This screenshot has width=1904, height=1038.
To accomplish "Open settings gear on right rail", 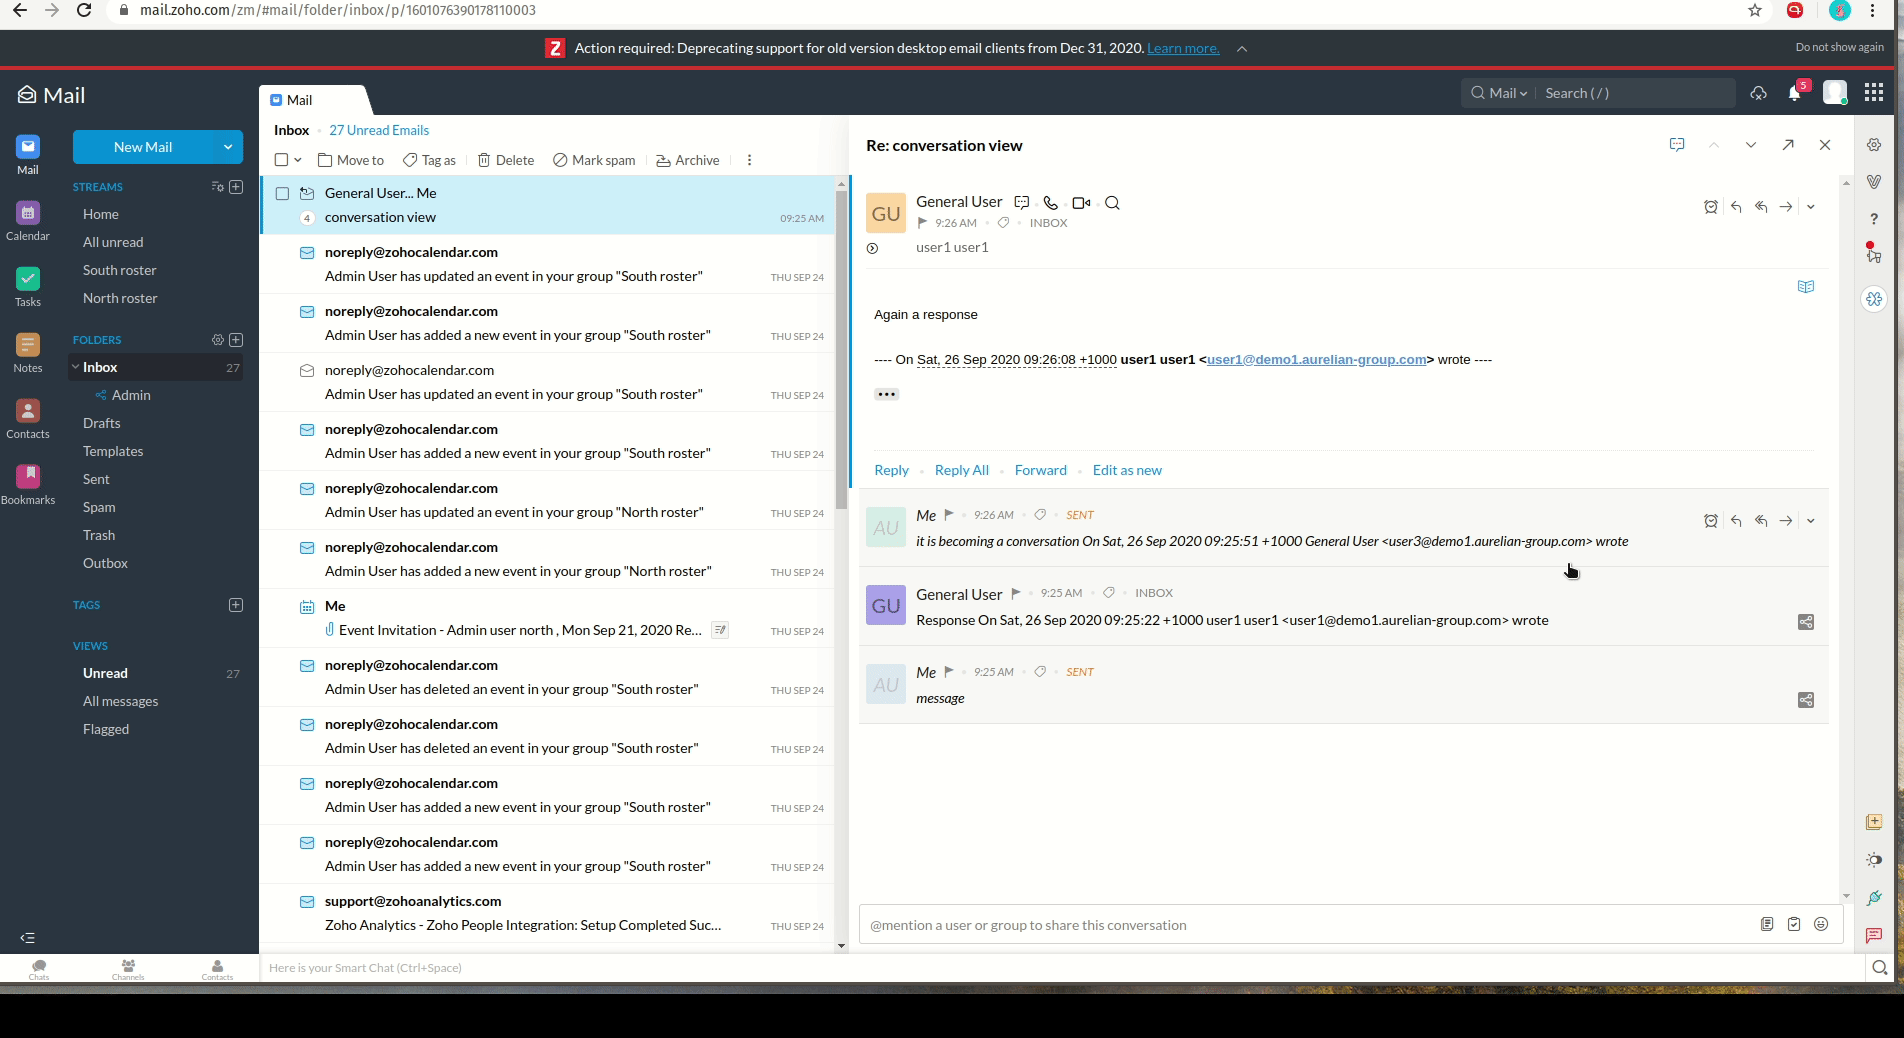I will tap(1874, 145).
